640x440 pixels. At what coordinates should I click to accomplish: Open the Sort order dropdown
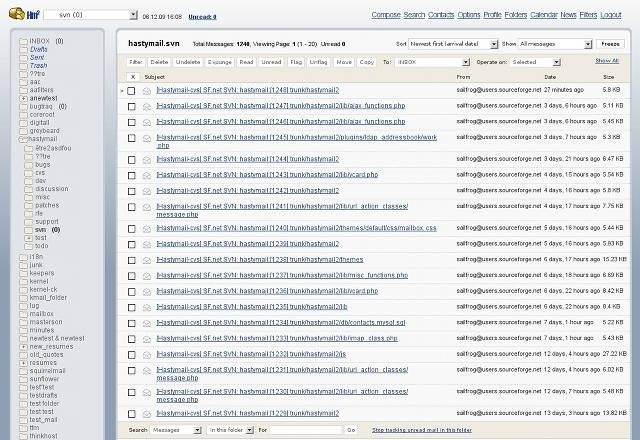tap(453, 44)
